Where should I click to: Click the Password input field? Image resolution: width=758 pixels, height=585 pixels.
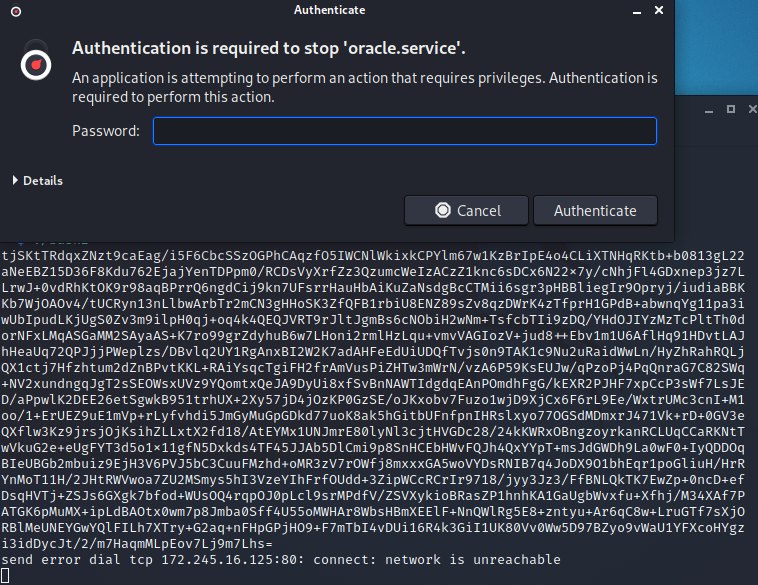pyautogui.click(x=405, y=131)
